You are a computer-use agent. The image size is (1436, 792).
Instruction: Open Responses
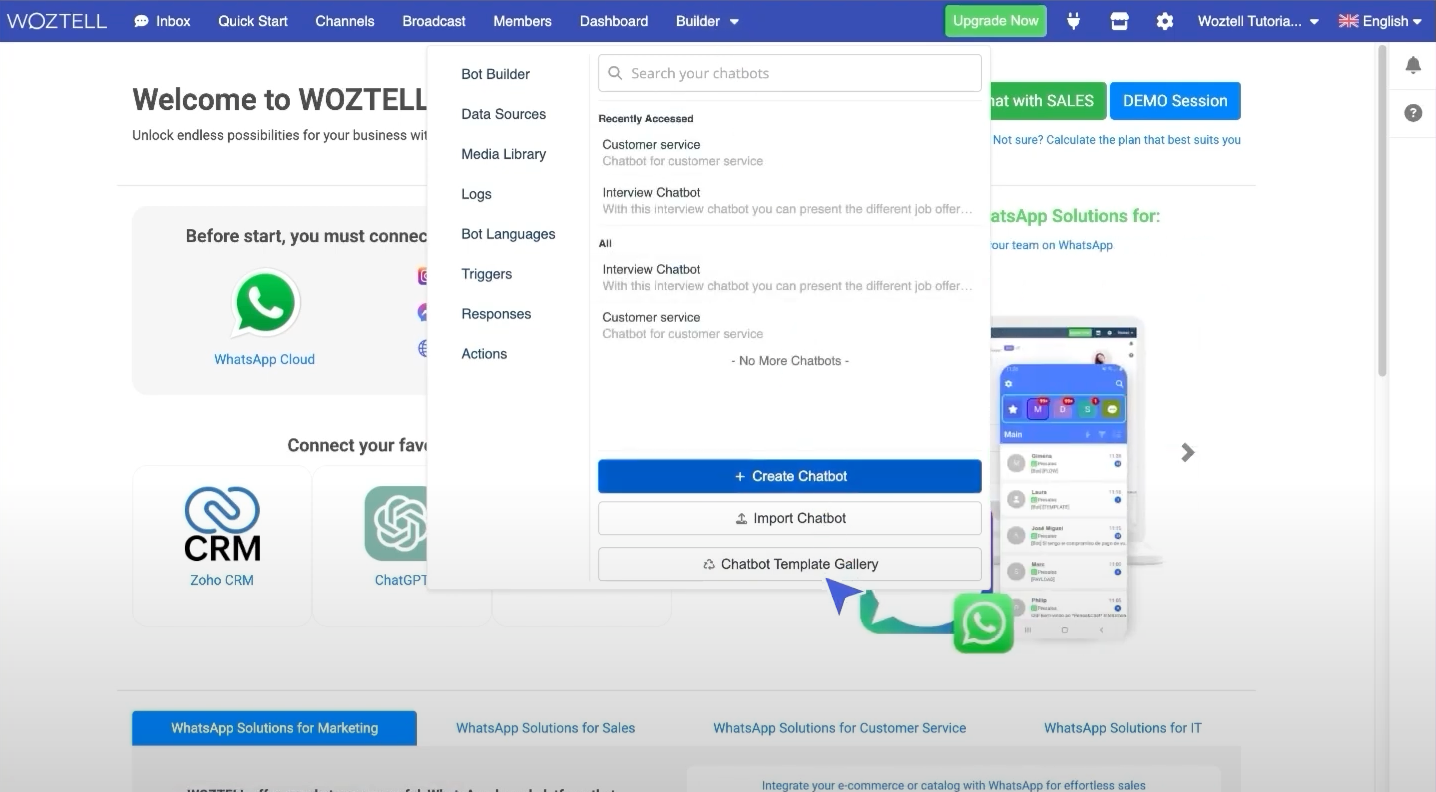496,314
